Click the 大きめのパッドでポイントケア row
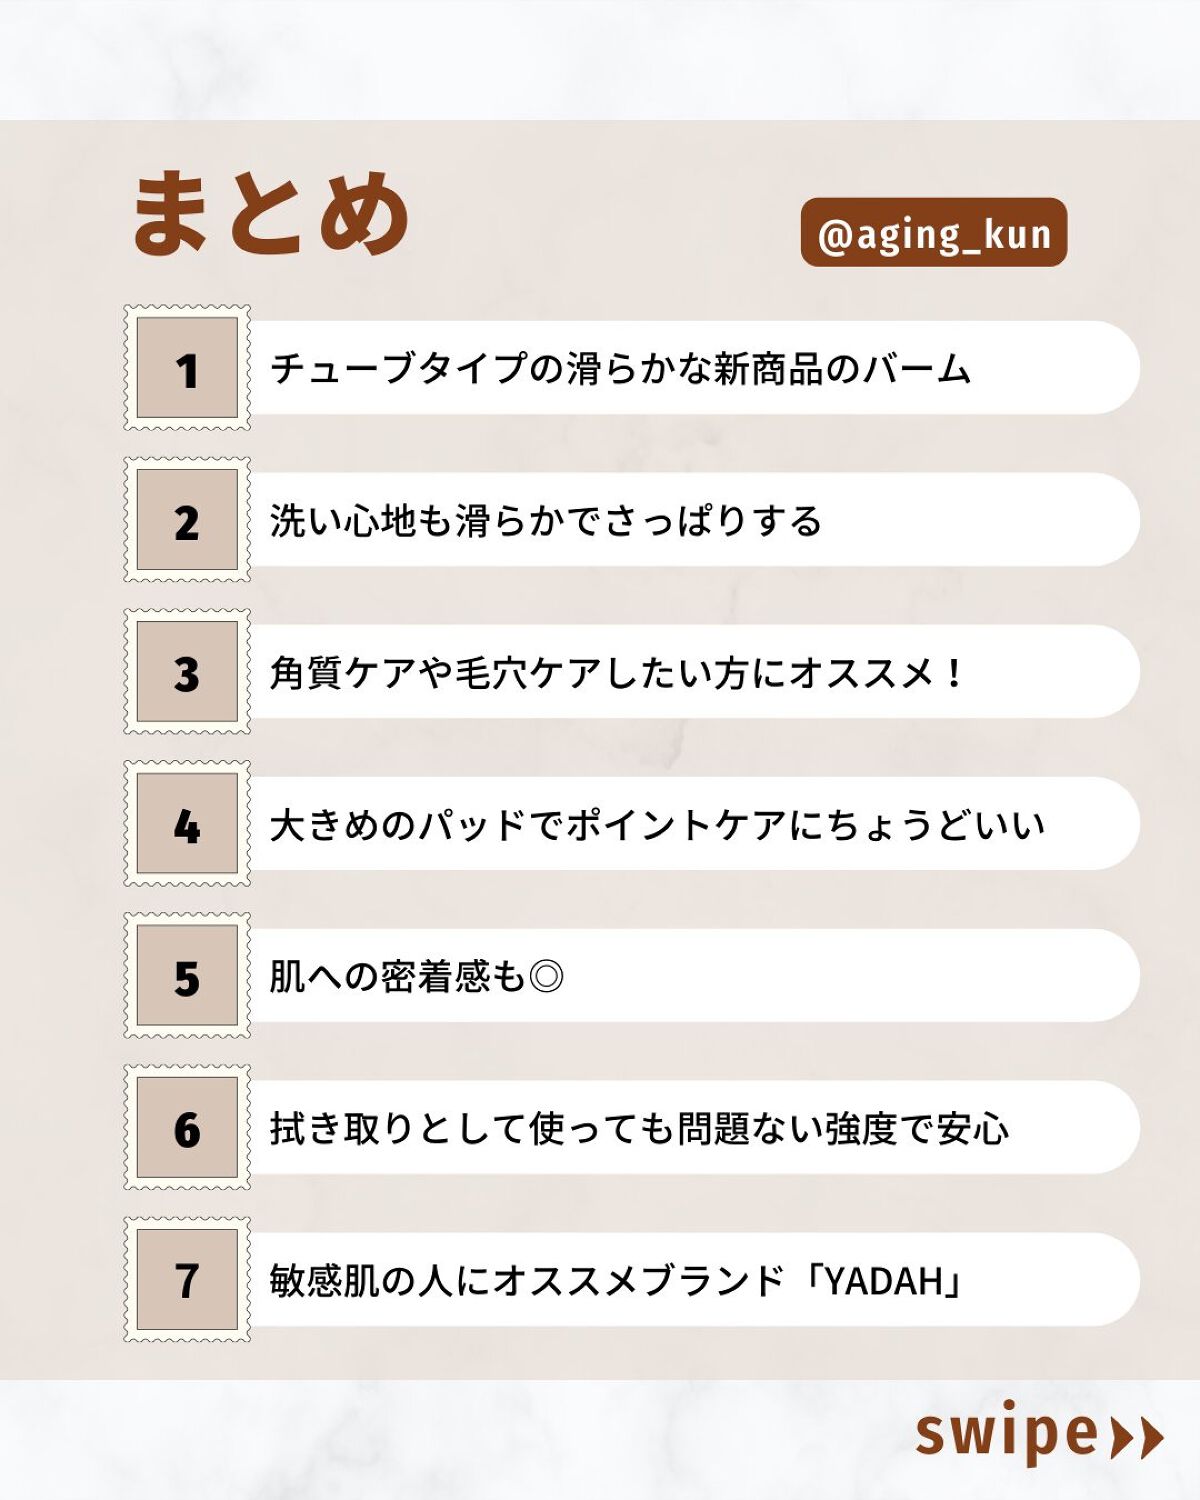 coord(656,825)
